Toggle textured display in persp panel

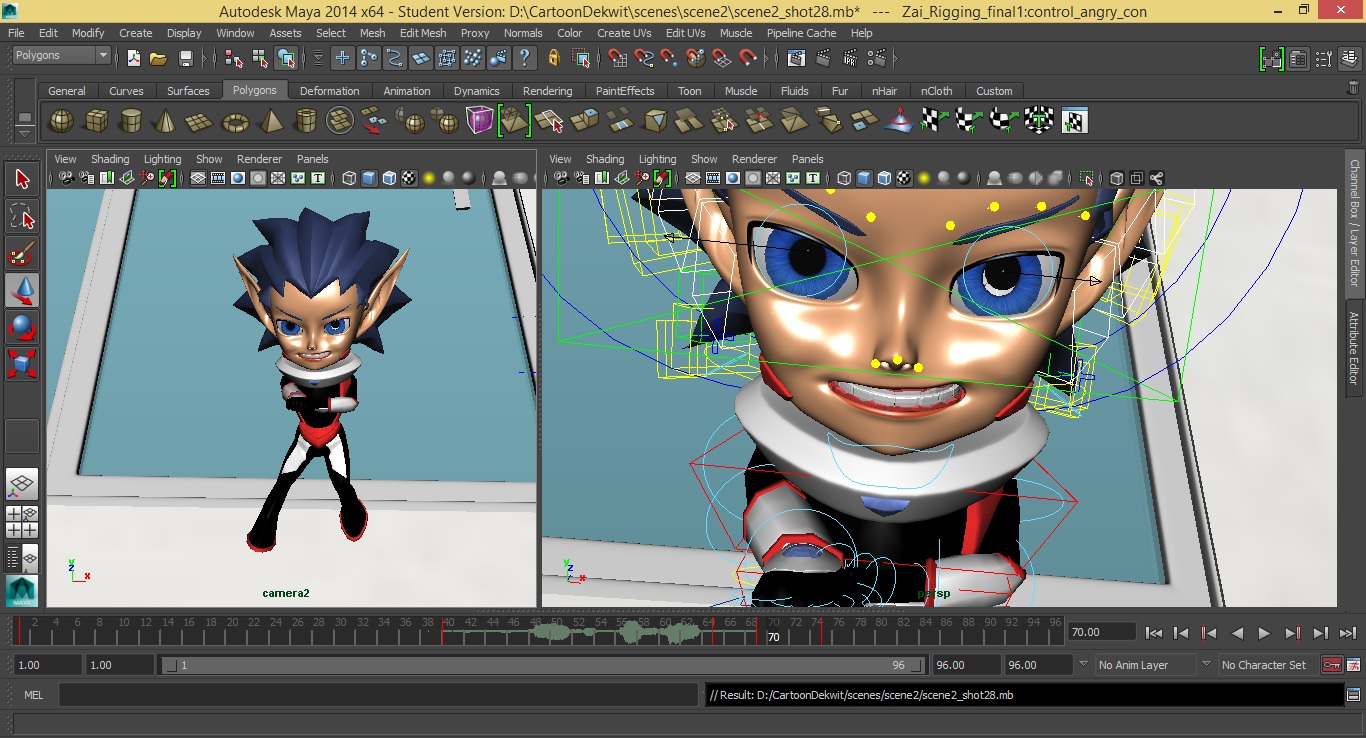pos(905,179)
